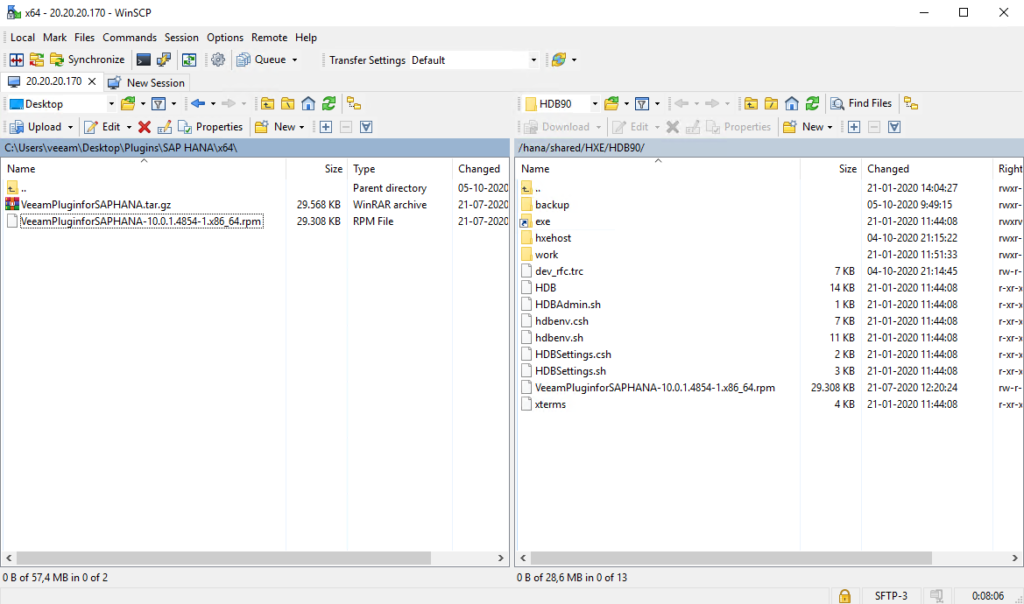Expand the local Filter dropdown arrow
Image resolution: width=1024 pixels, height=604 pixels.
pyautogui.click(x=174, y=104)
